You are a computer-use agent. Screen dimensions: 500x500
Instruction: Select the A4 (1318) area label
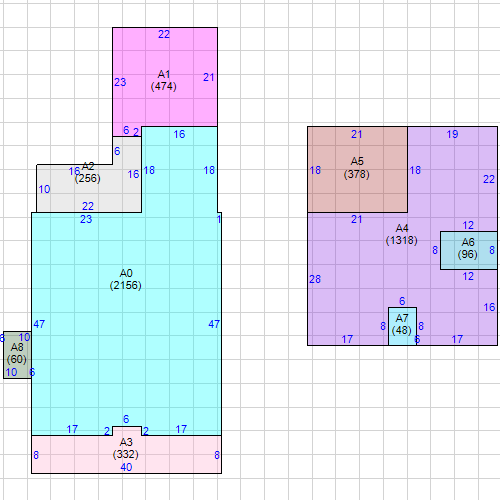(402, 234)
